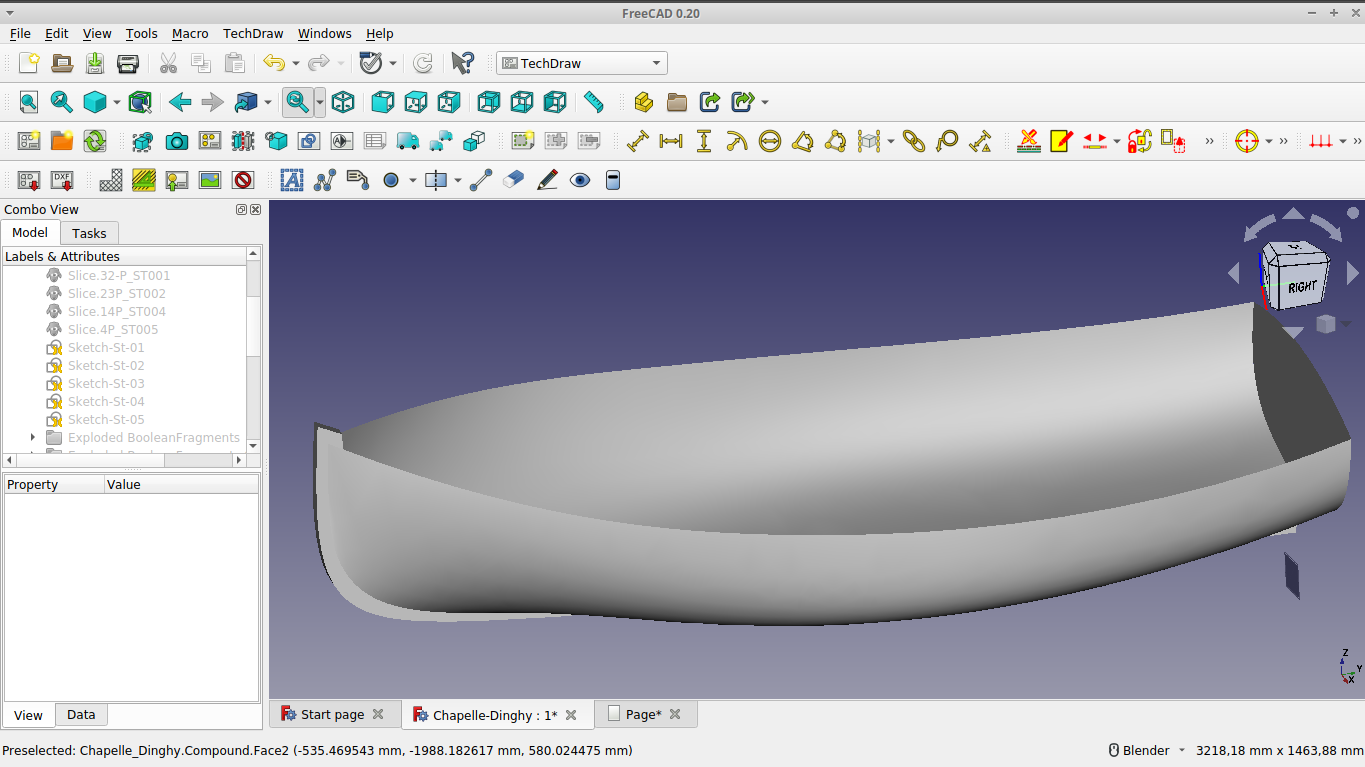Click the Active View camera icon
This screenshot has width=1365, height=767.
177,141
